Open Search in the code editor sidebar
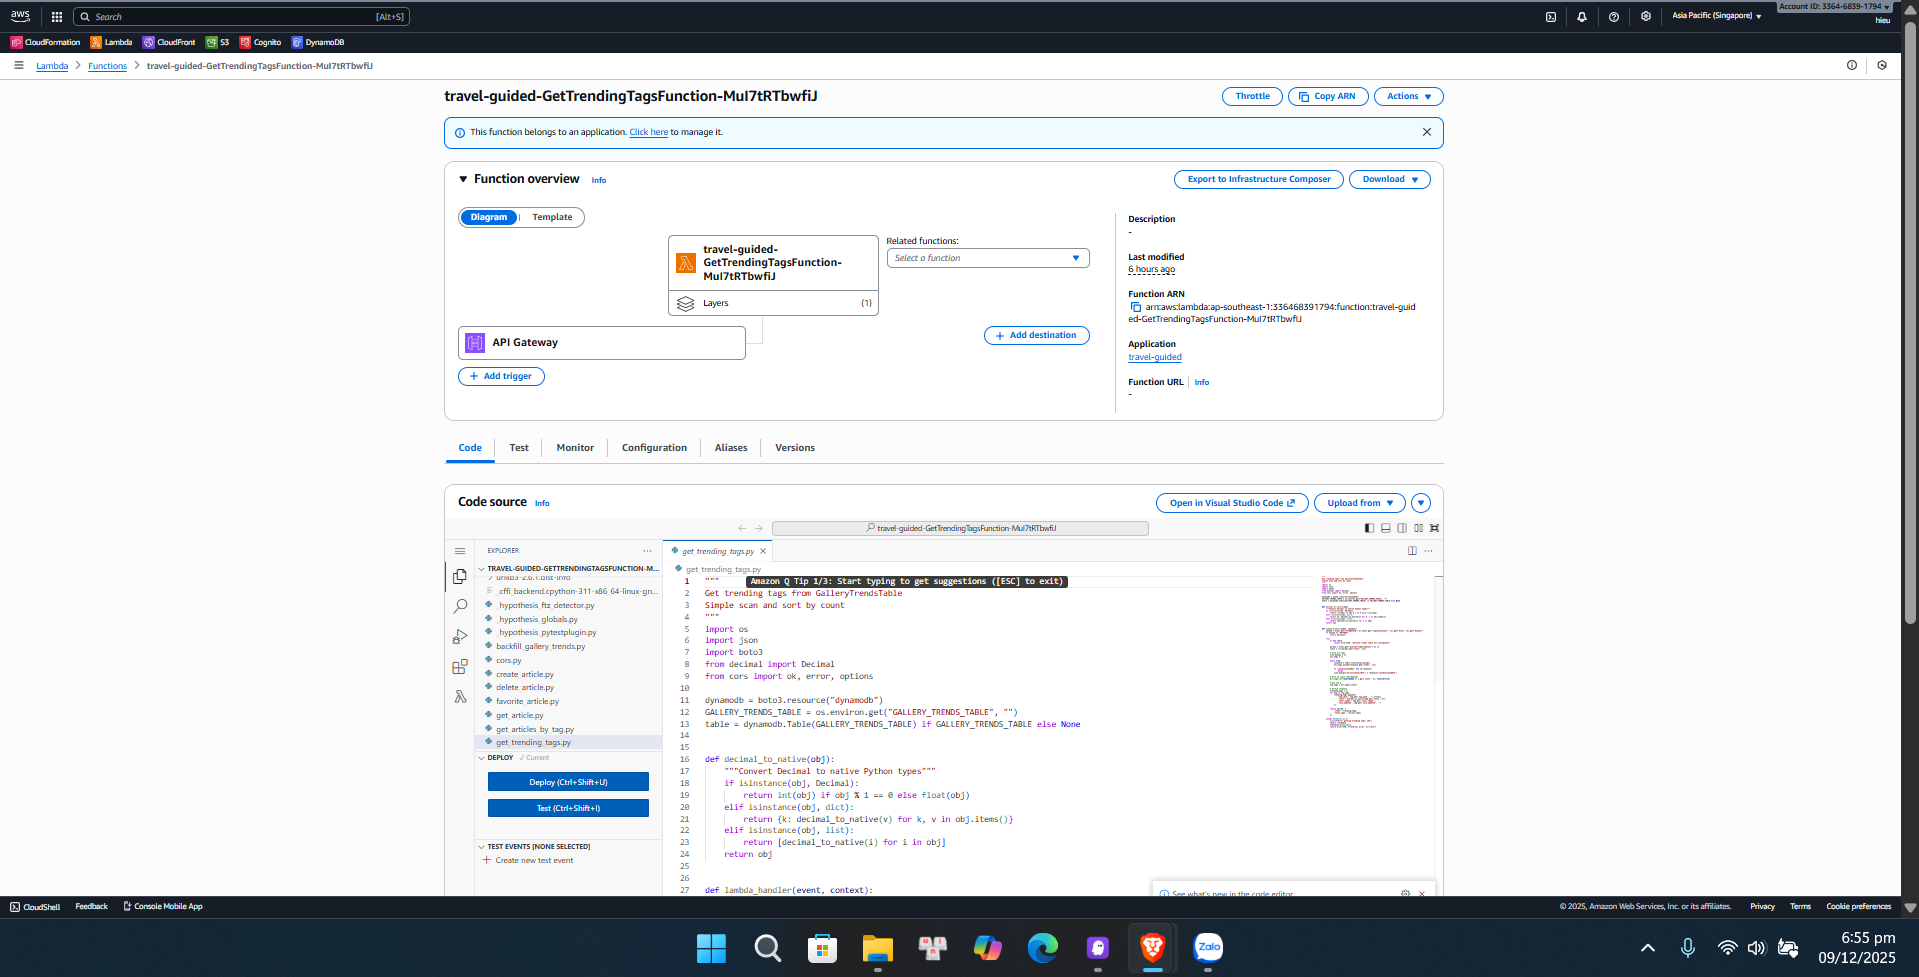This screenshot has width=1919, height=977. (x=459, y=605)
